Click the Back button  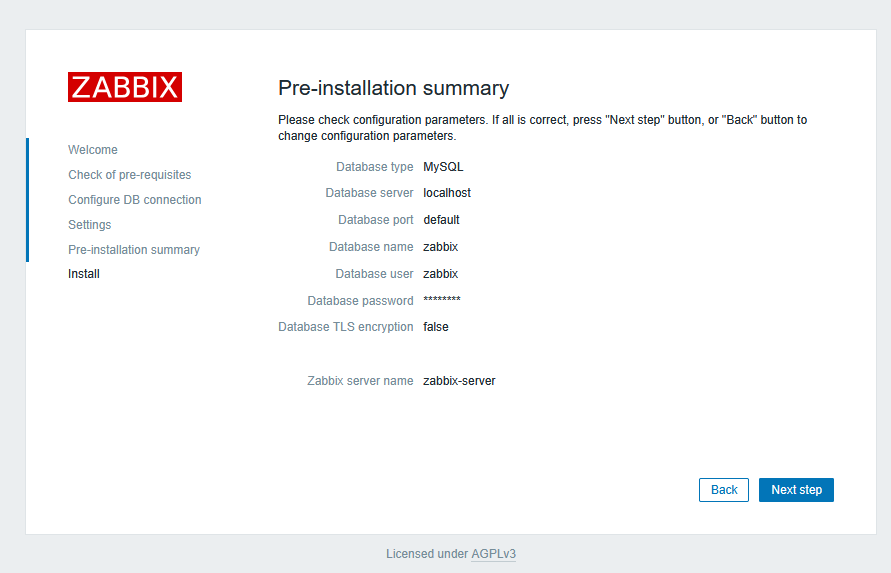coord(724,490)
